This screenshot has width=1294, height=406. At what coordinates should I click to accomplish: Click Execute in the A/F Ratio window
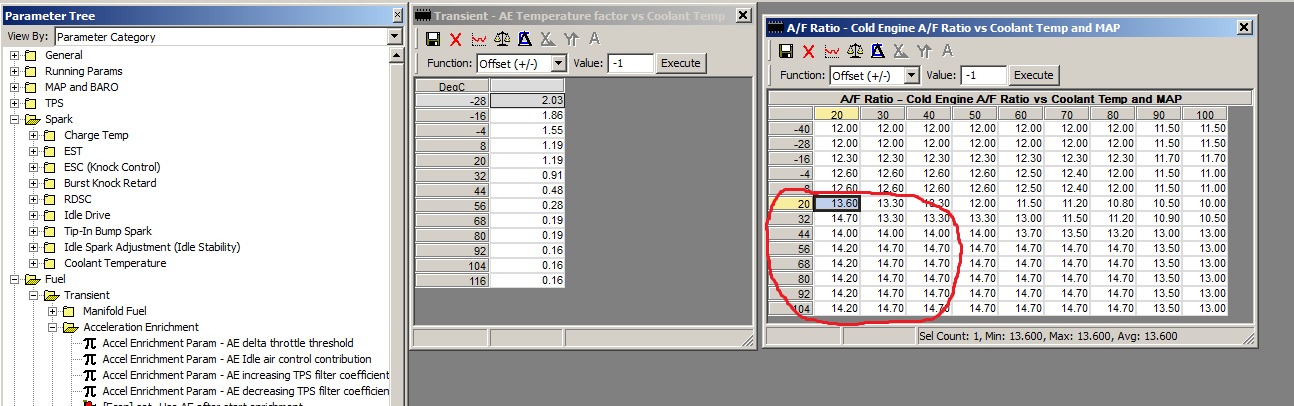[x=1034, y=75]
